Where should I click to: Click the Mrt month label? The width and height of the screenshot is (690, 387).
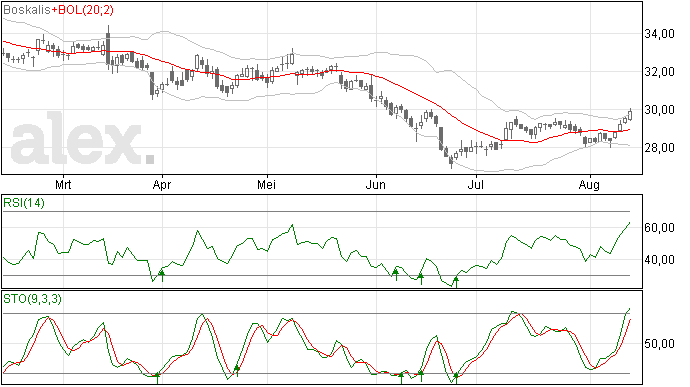click(x=63, y=184)
